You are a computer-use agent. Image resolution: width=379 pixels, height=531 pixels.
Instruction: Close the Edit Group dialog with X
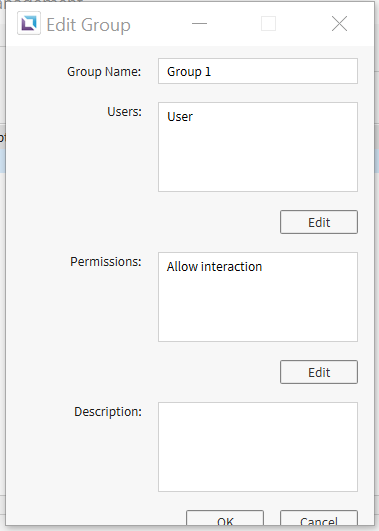[339, 24]
